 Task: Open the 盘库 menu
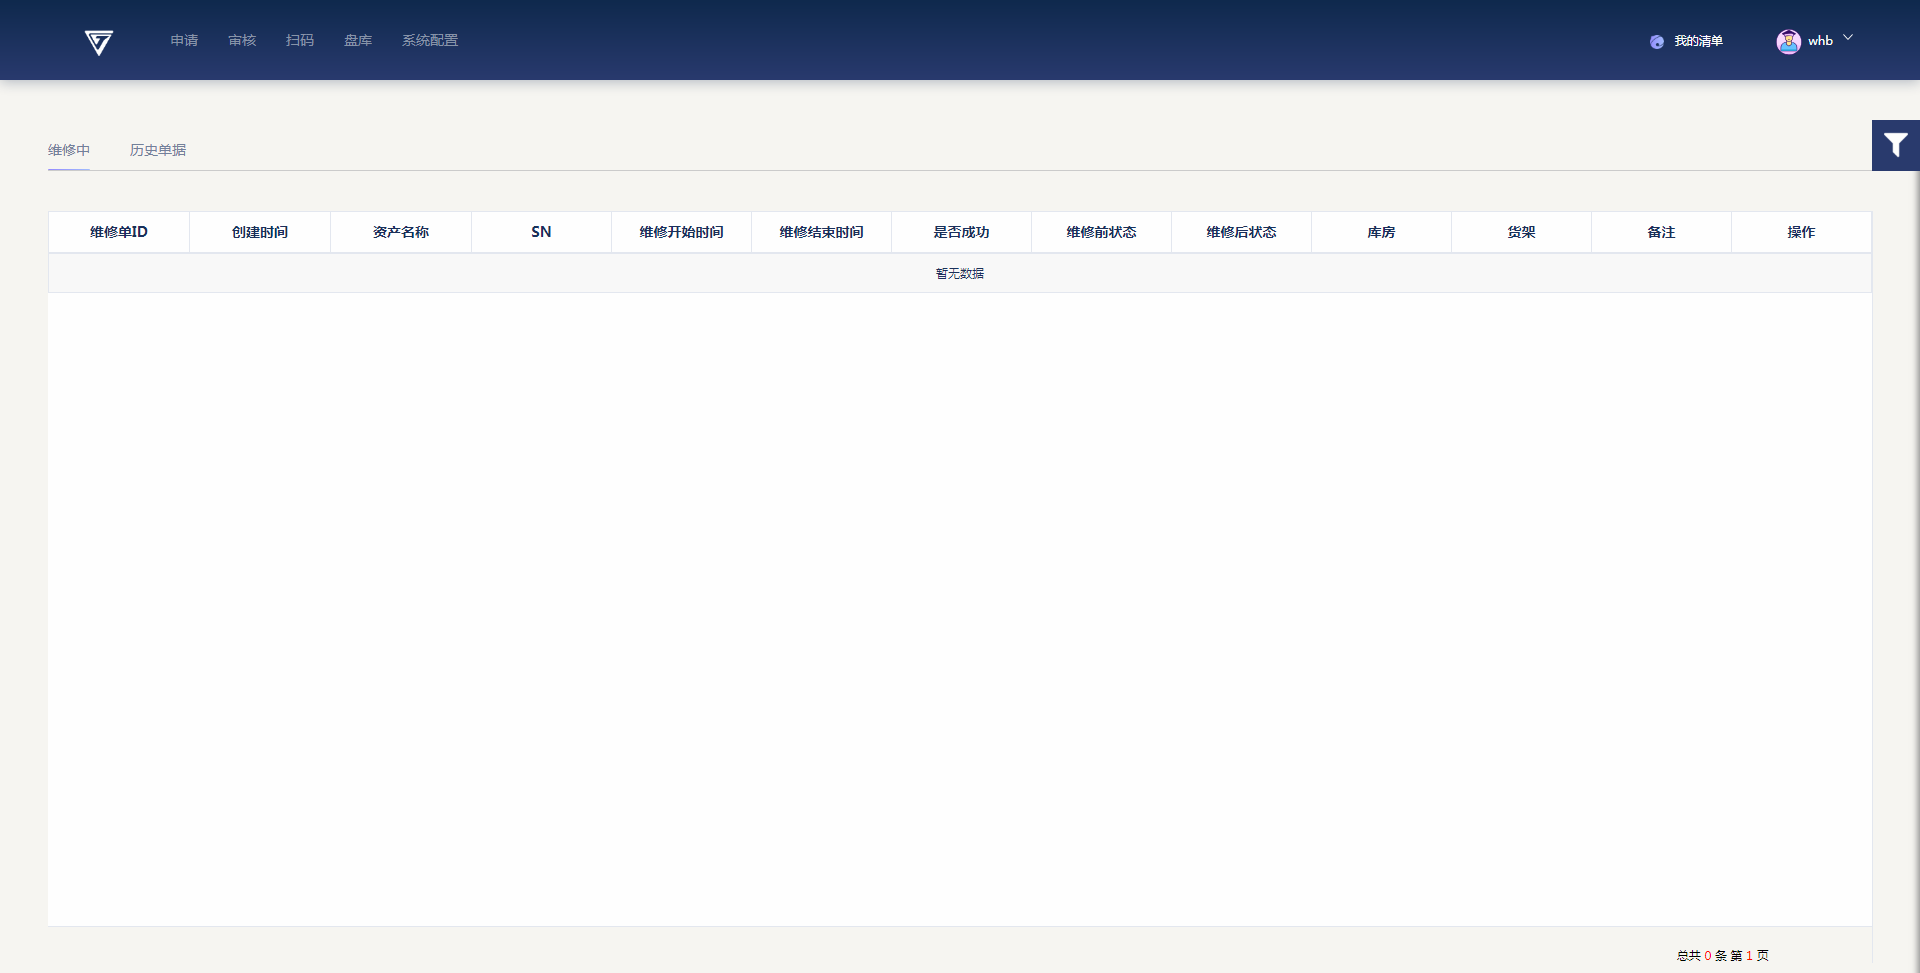[x=358, y=40]
